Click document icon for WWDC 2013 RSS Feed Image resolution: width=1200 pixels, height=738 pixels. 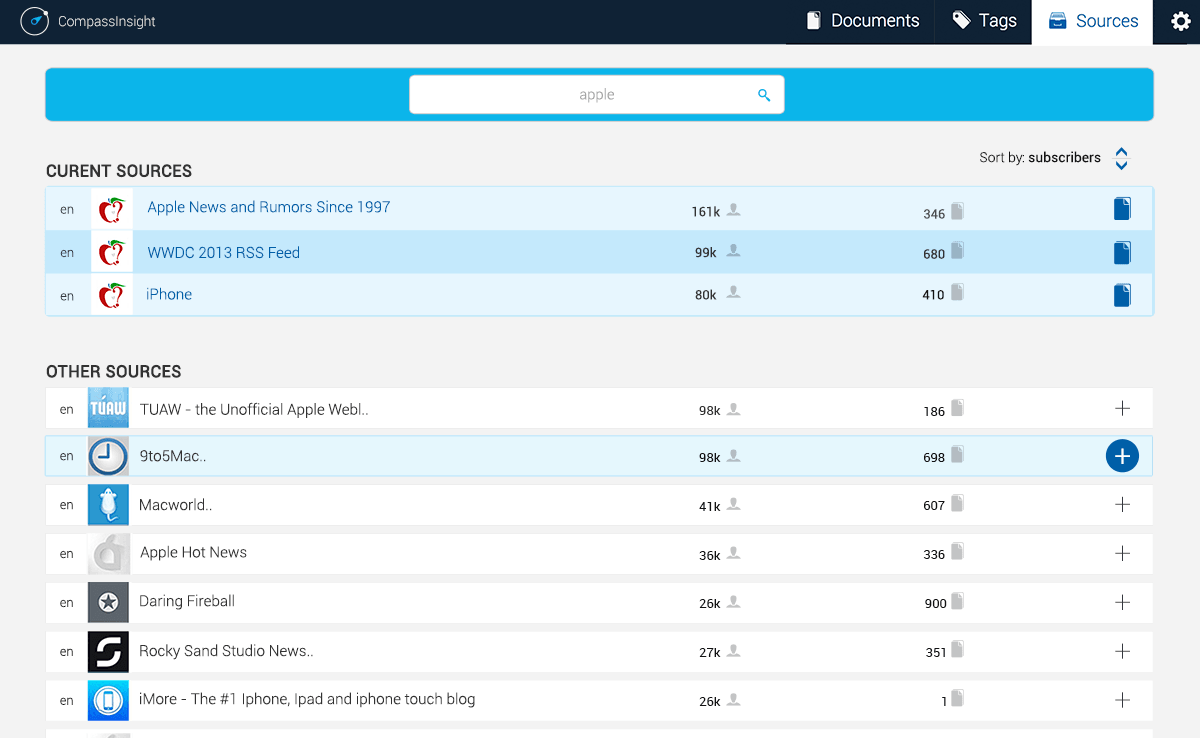[1122, 253]
